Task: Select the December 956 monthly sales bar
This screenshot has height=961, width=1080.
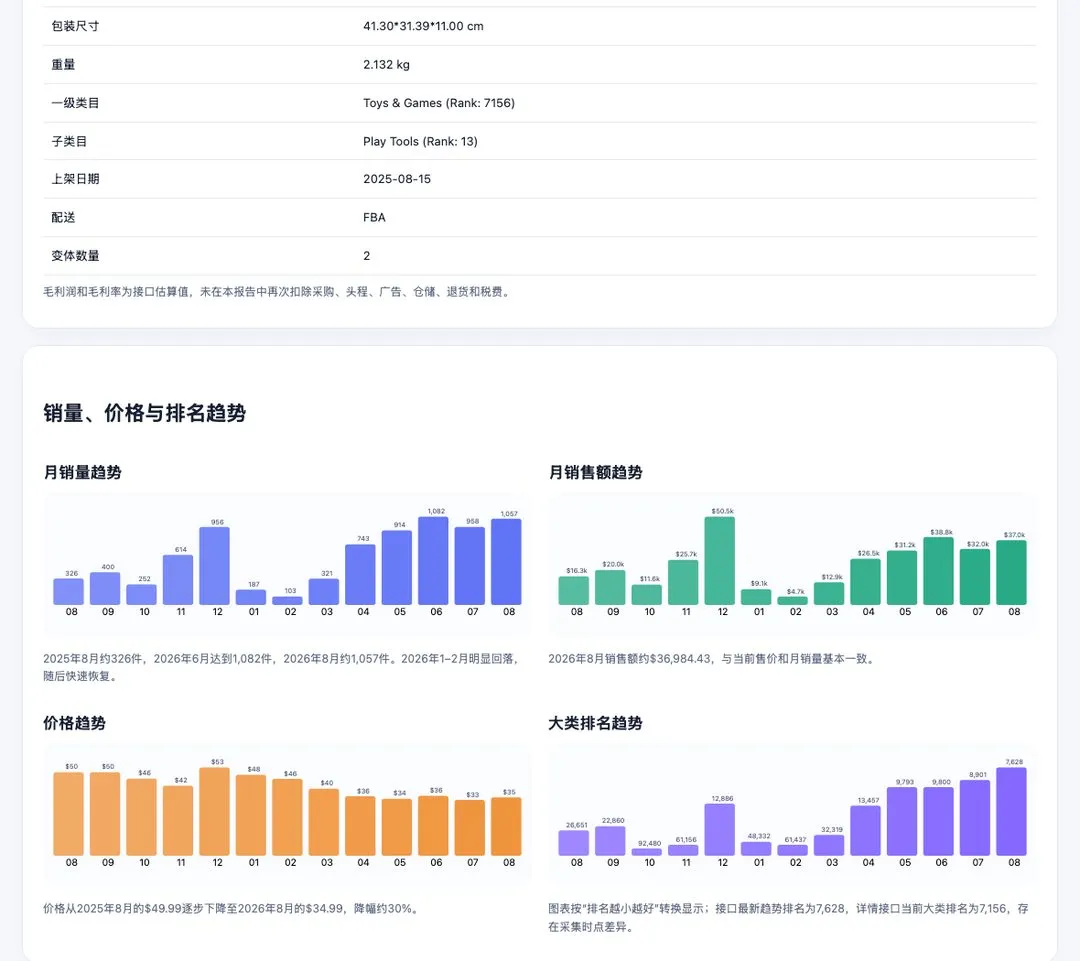Action: [x=217, y=566]
